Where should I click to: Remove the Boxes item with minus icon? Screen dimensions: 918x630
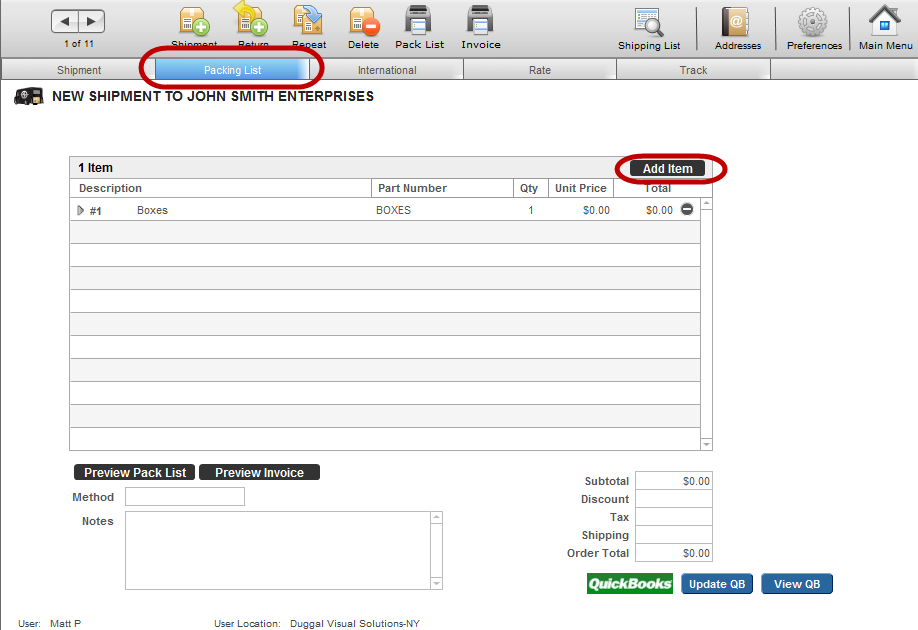(687, 209)
